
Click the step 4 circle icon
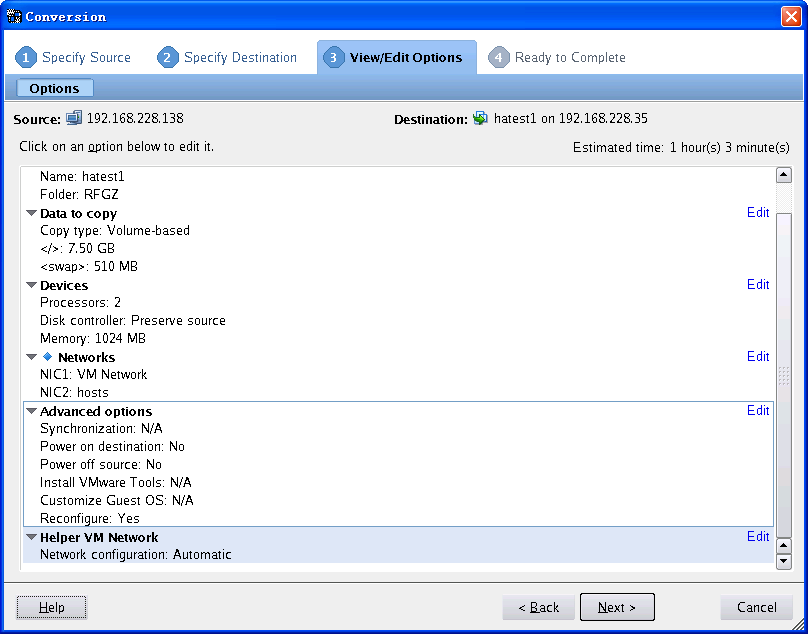499,58
